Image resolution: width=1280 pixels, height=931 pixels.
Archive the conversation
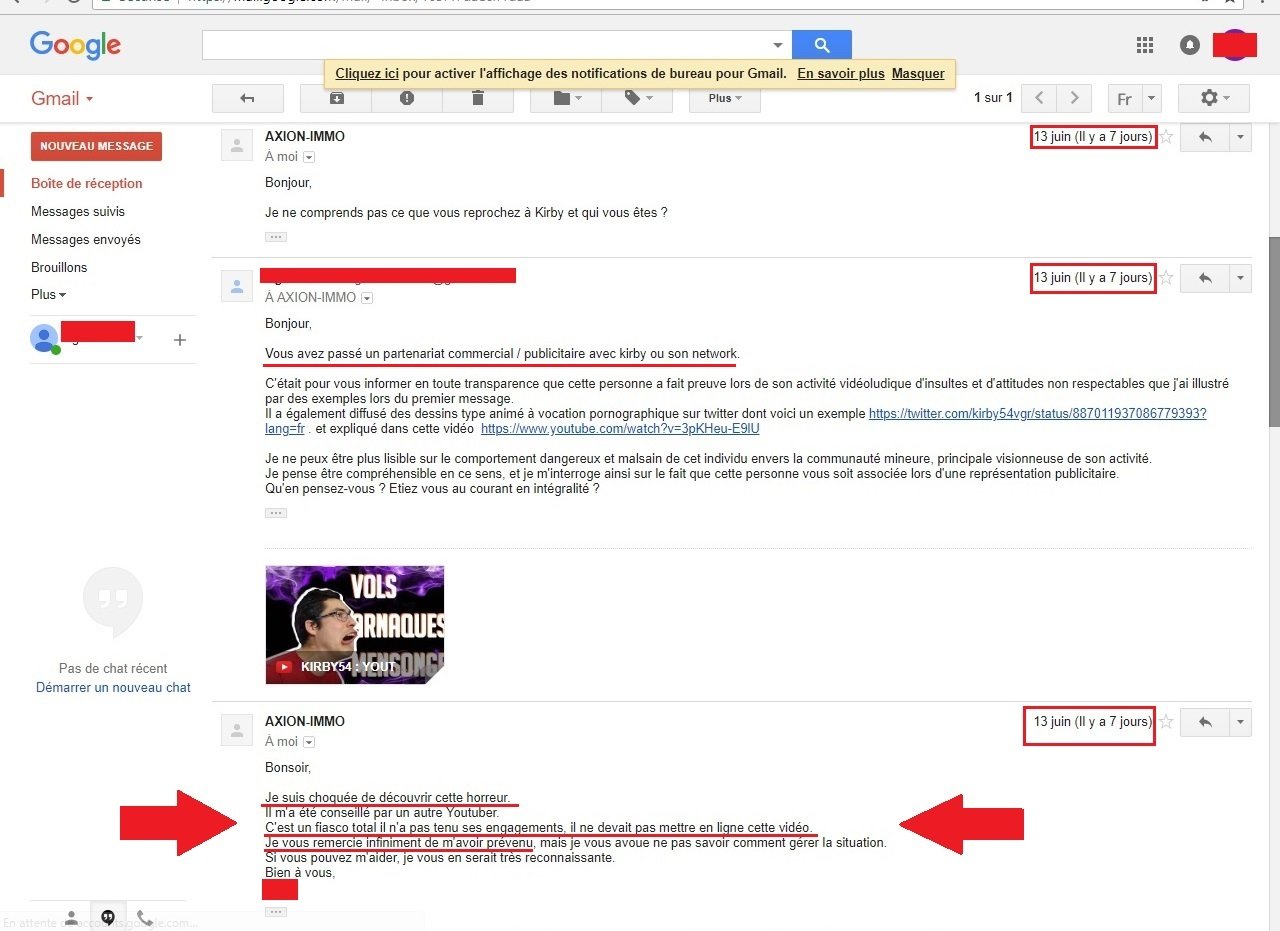(x=336, y=98)
